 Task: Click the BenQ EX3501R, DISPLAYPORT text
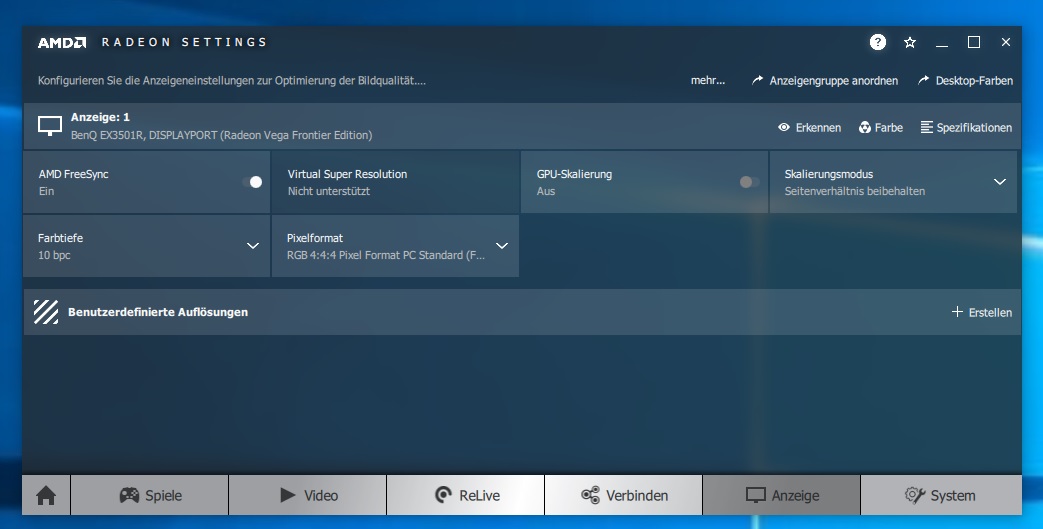(x=222, y=135)
